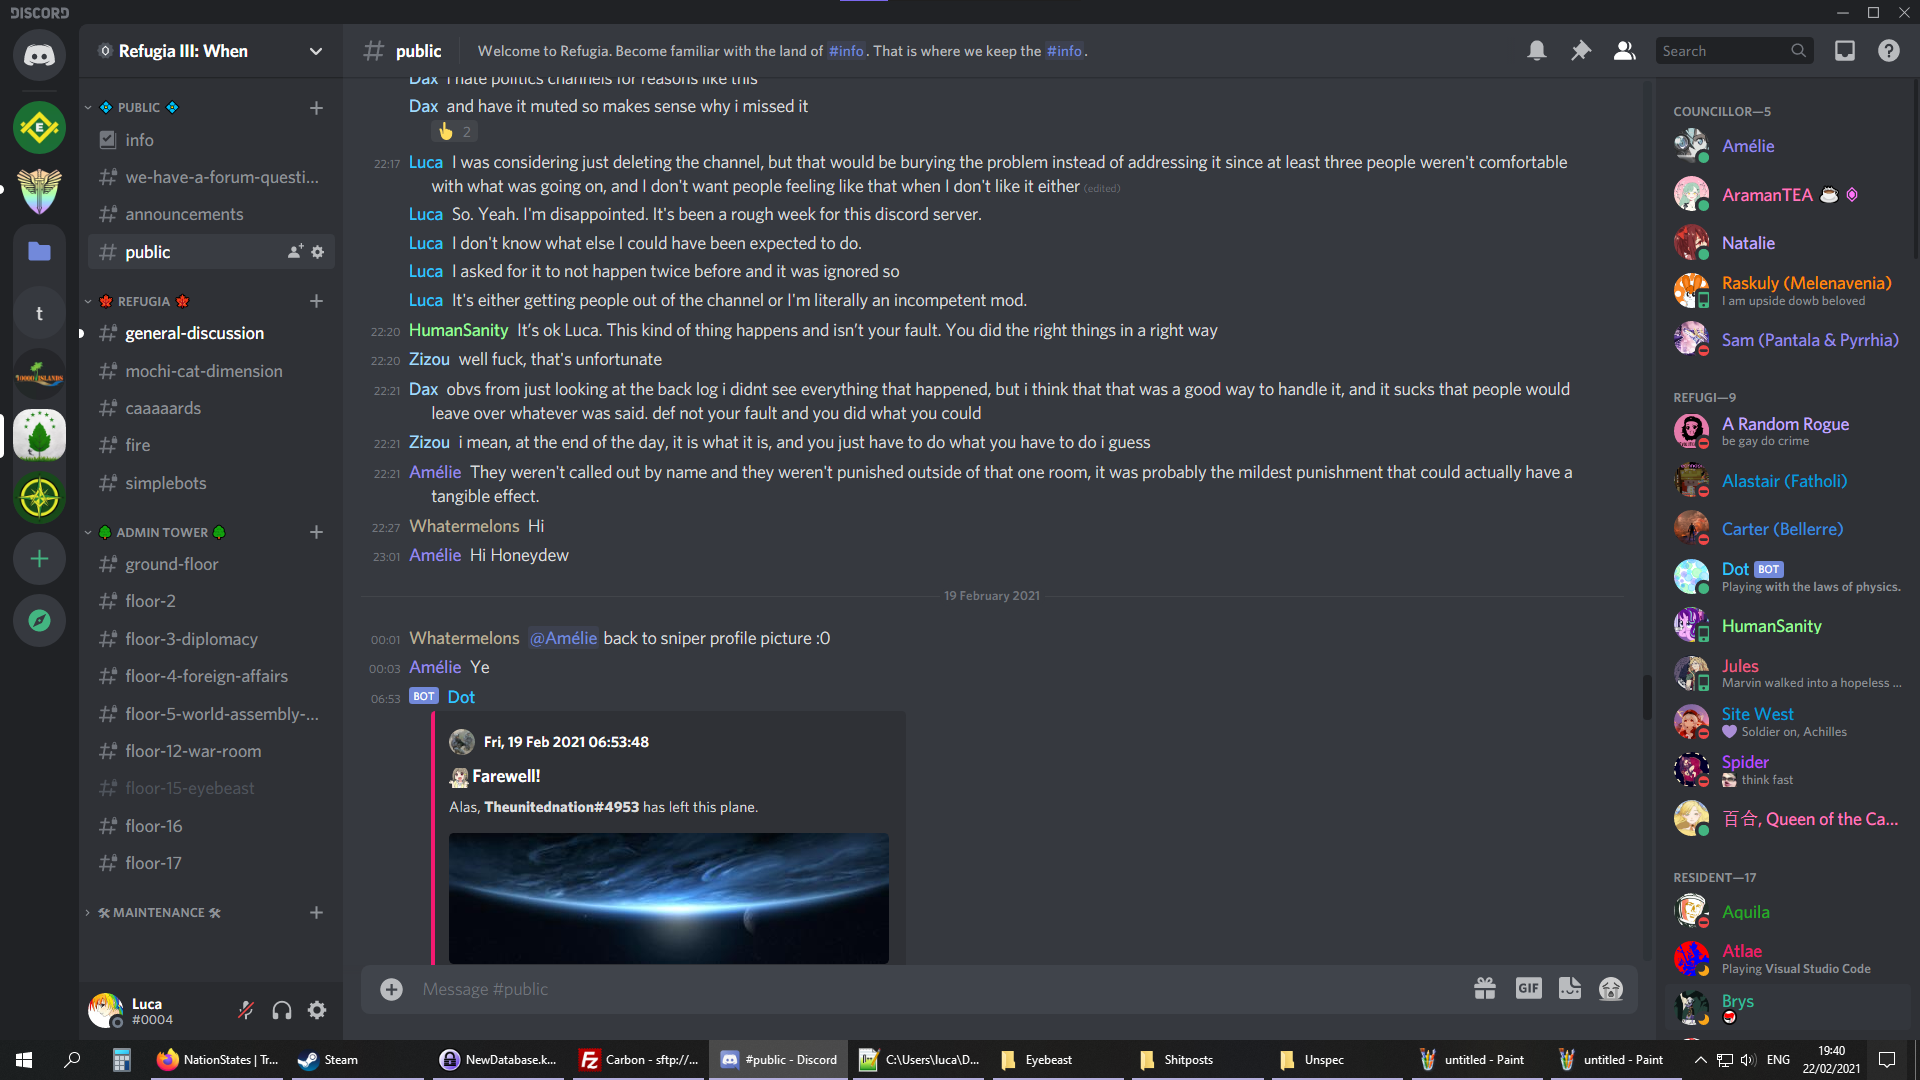Follow the #info link in topic
The width and height of the screenshot is (1920, 1080).
[x=846, y=51]
